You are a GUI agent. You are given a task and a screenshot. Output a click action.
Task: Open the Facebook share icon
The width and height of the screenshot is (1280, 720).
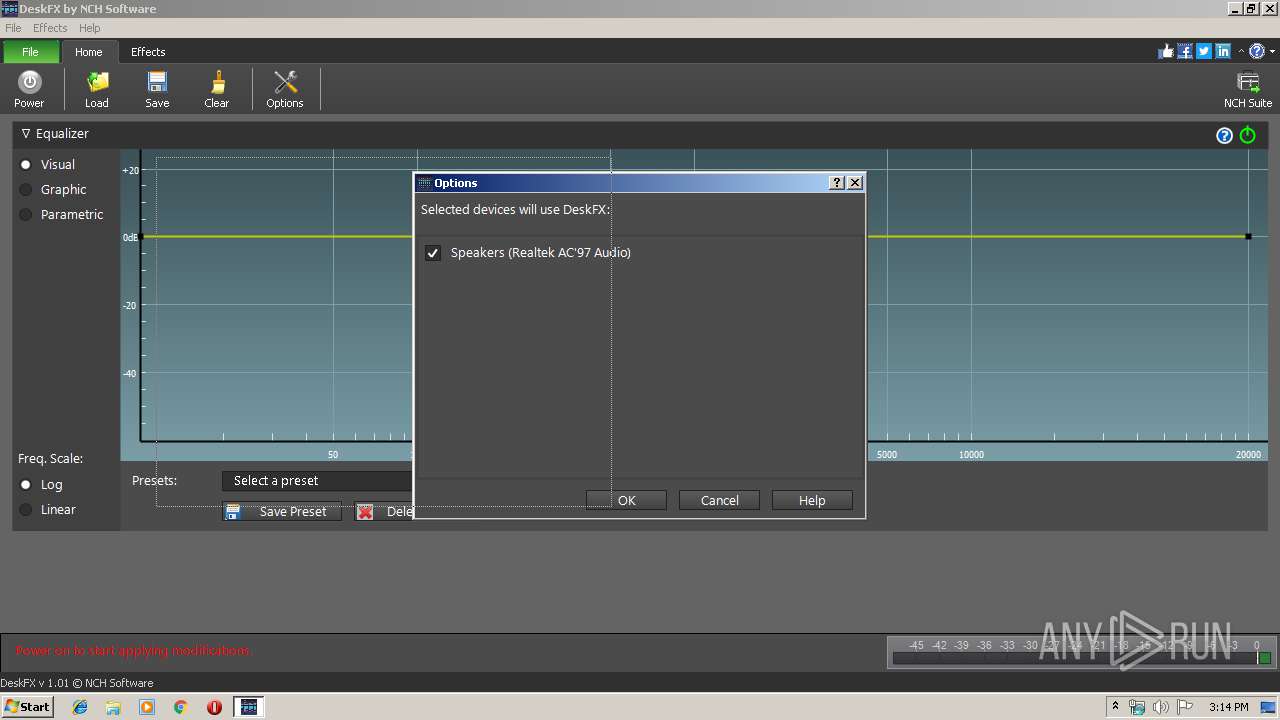click(1185, 52)
